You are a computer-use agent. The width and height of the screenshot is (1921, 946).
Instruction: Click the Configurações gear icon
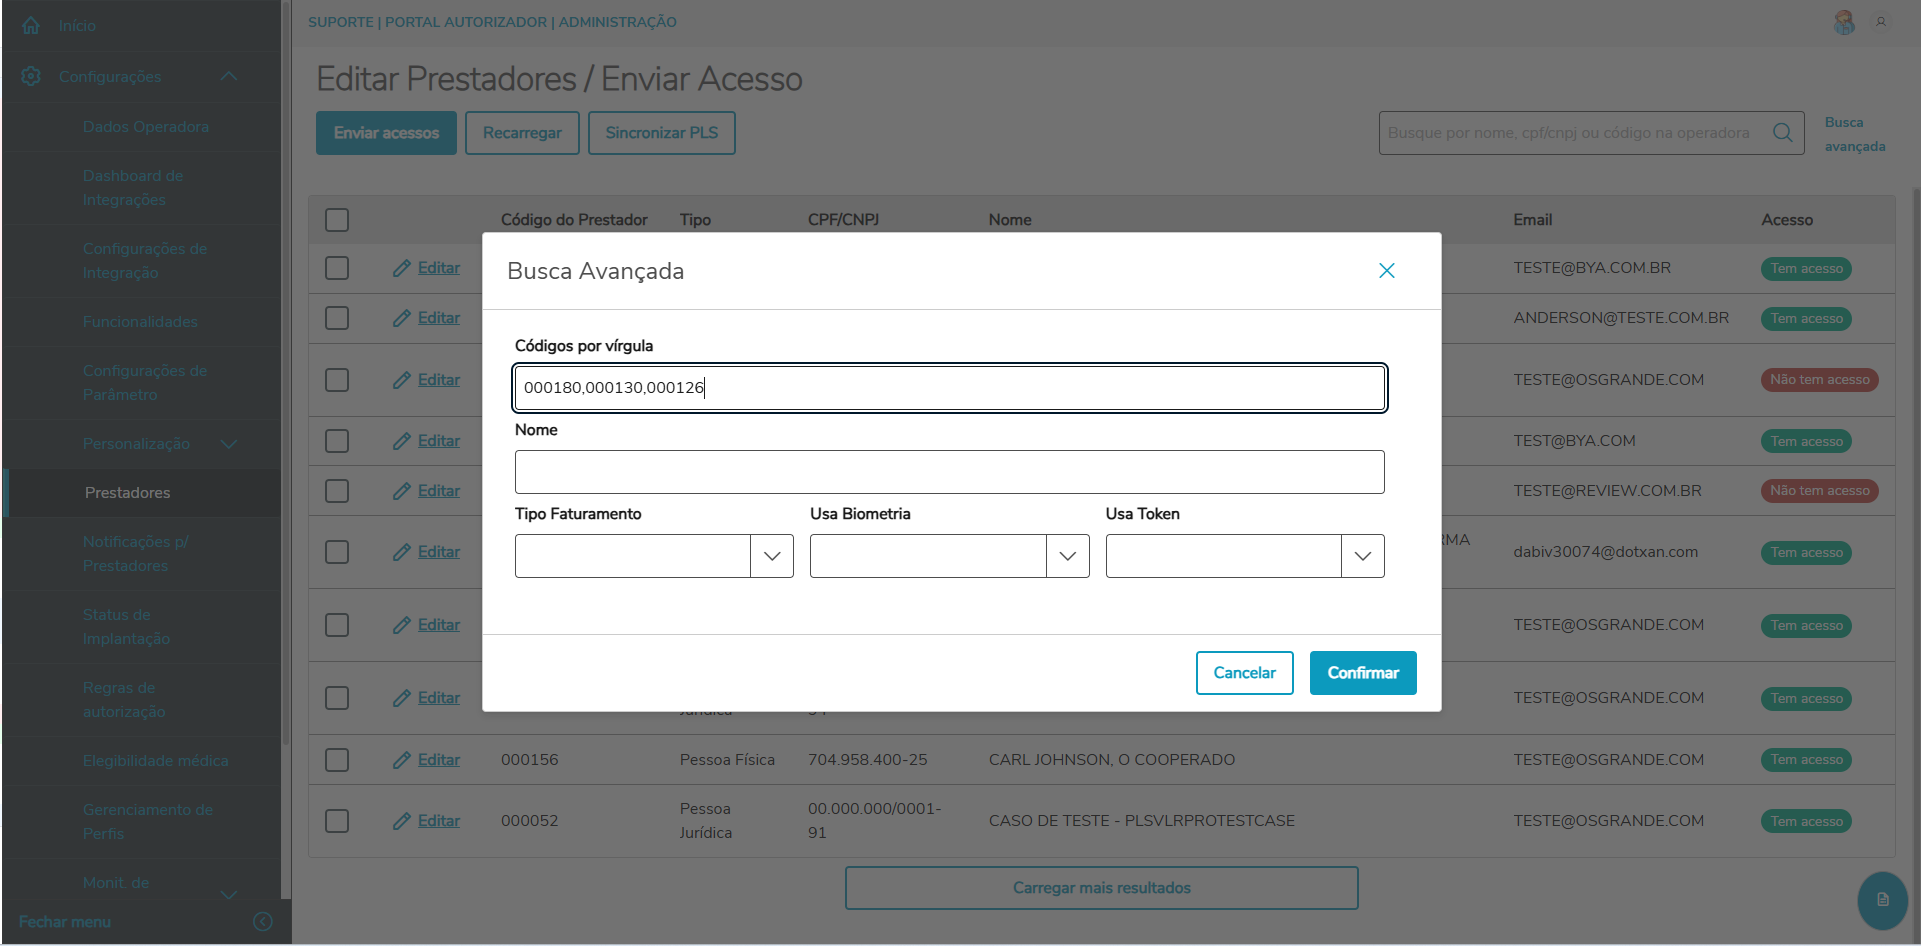(x=31, y=76)
